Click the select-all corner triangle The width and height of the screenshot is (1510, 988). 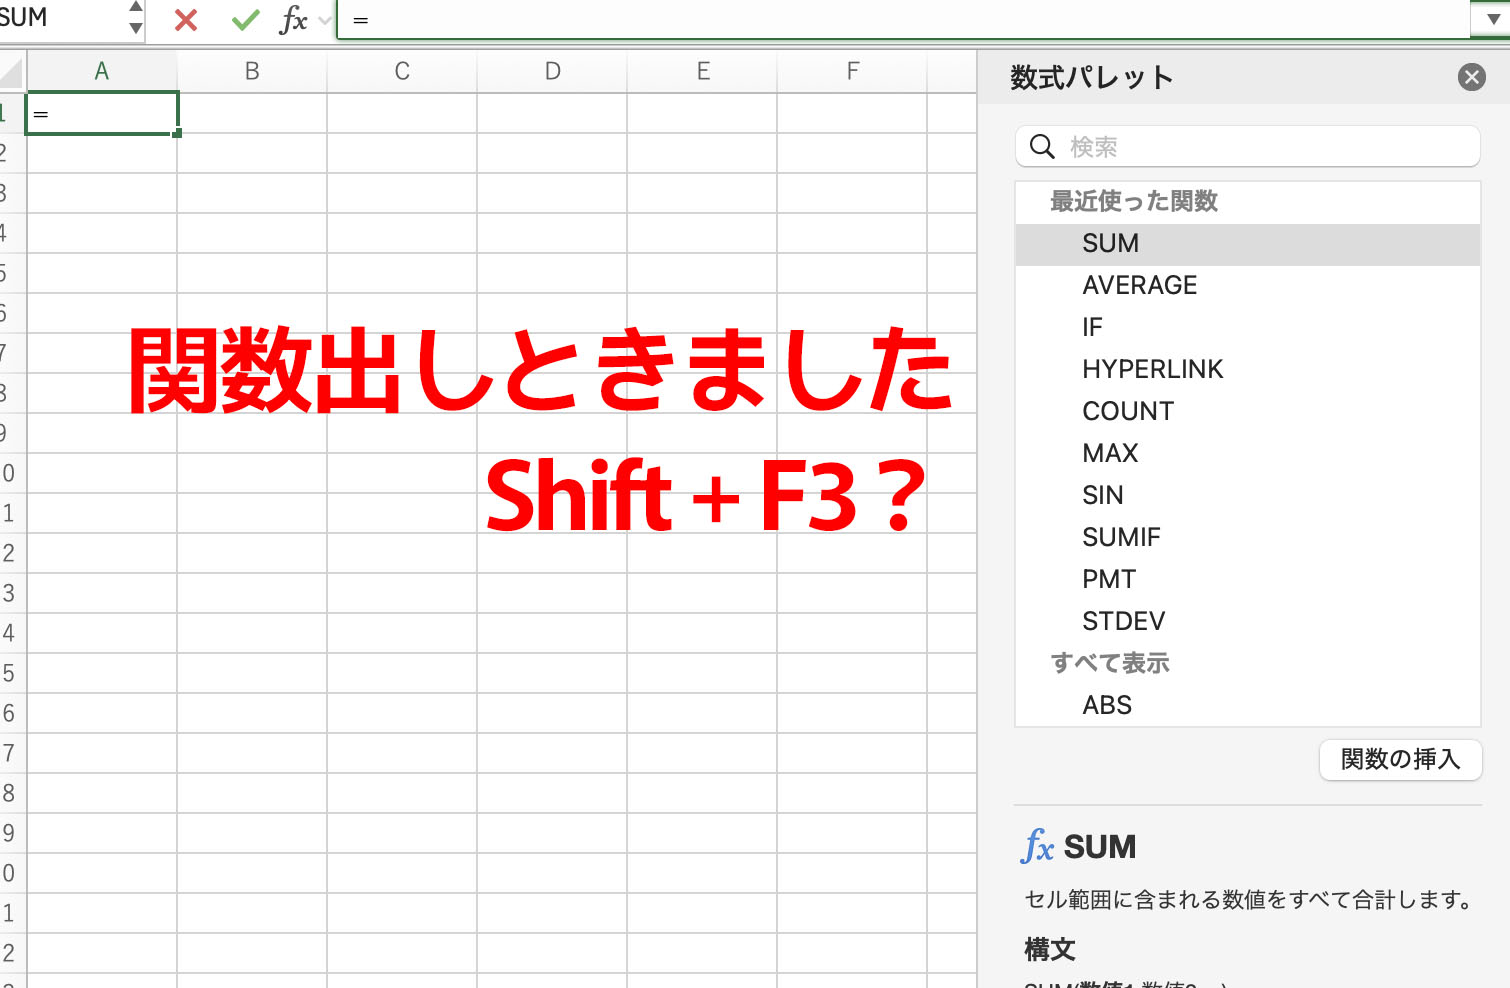[x=12, y=73]
